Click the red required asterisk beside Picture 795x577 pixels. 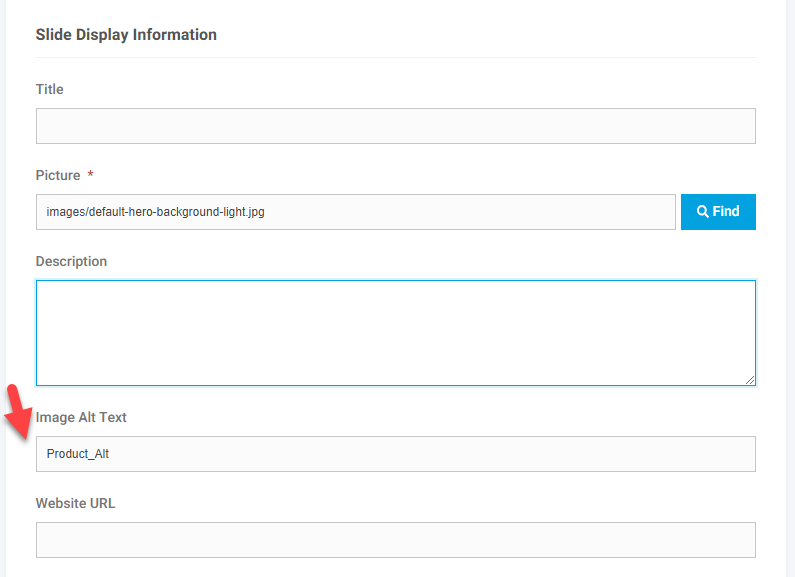[90, 174]
